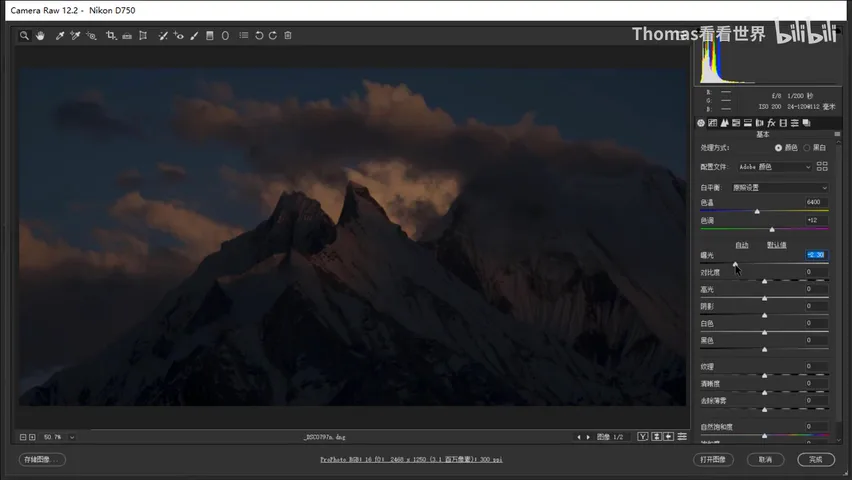
Task: Open the 配置文件 Adobe 颜色 dropdown
Action: 774,167
